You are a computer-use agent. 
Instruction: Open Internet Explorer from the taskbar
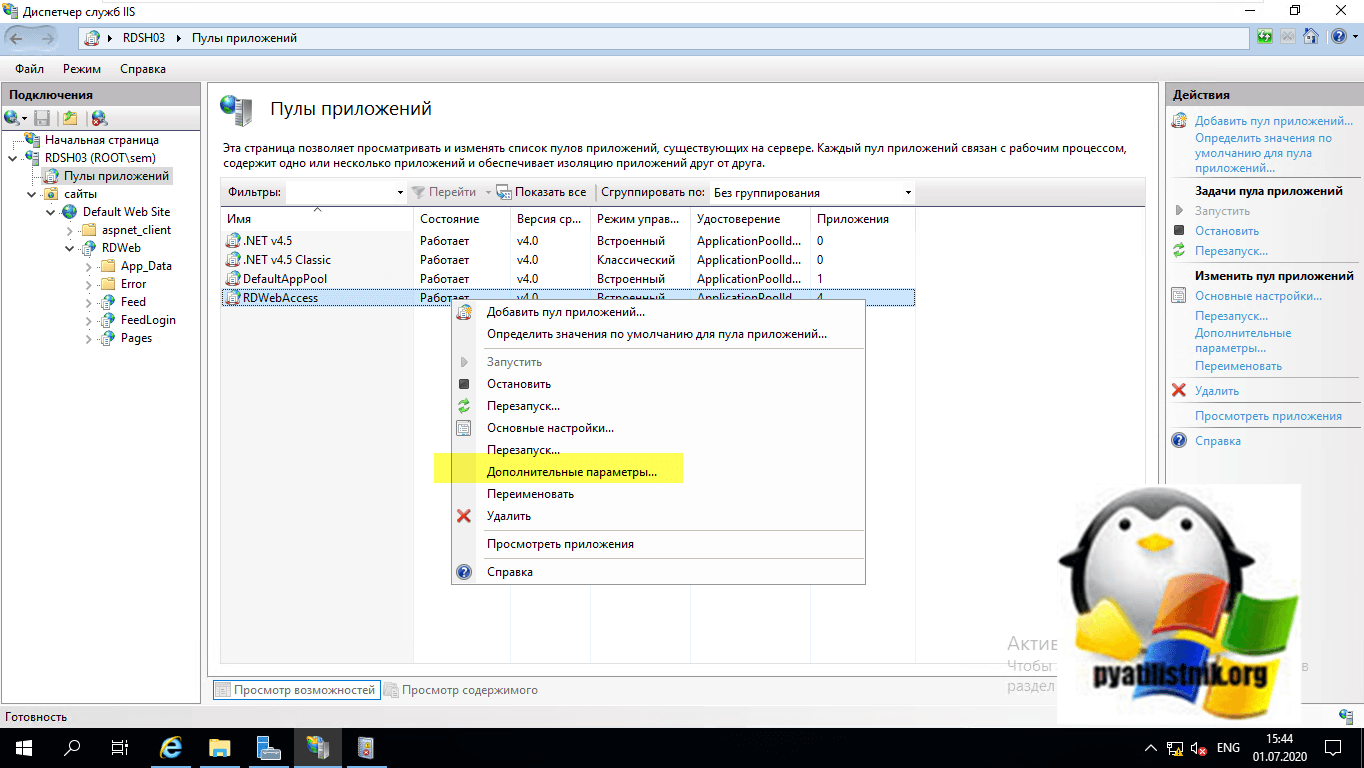pos(172,747)
